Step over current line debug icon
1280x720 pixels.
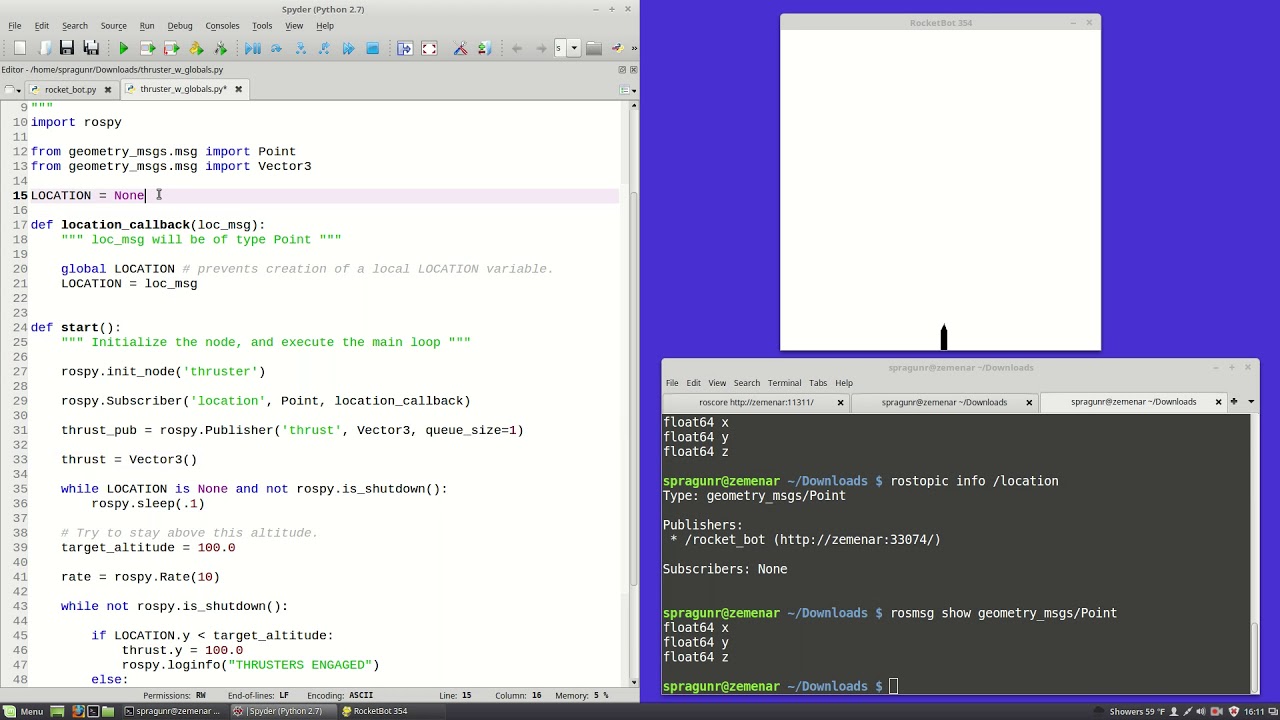click(276, 48)
